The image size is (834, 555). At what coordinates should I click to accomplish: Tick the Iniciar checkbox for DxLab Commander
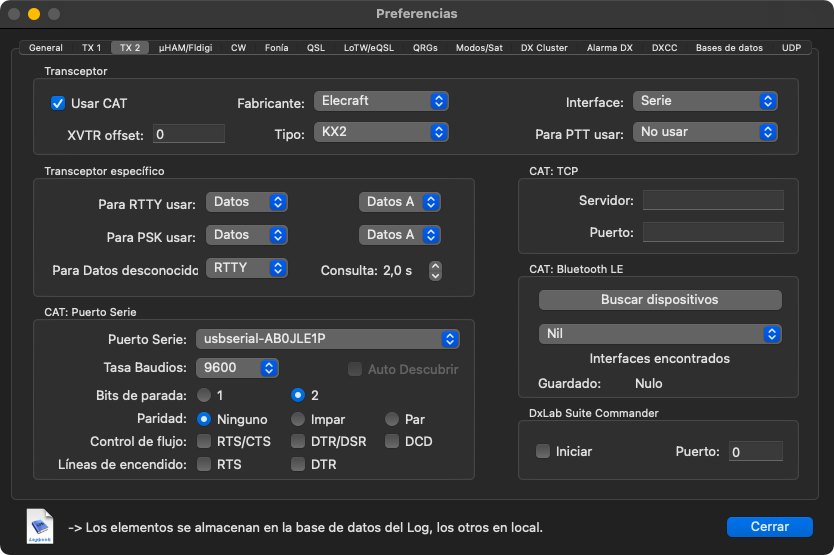[543, 452]
